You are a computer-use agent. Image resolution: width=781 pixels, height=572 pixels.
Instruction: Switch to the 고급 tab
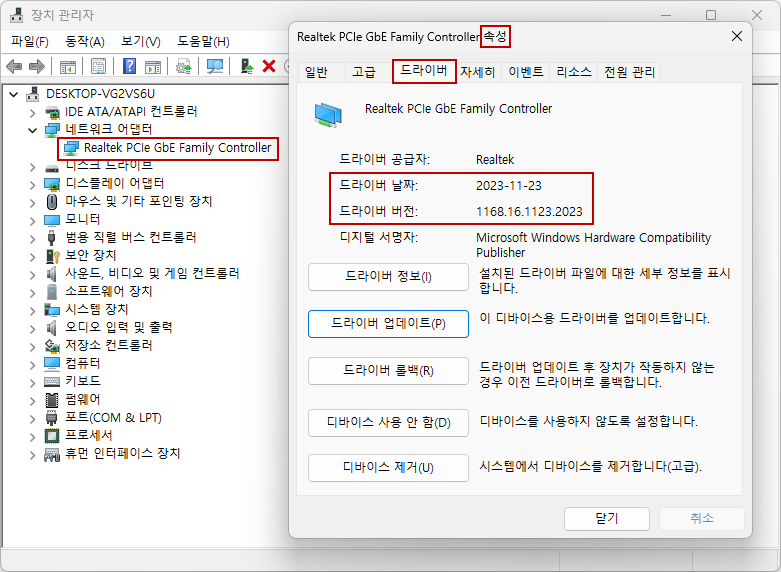[364, 72]
